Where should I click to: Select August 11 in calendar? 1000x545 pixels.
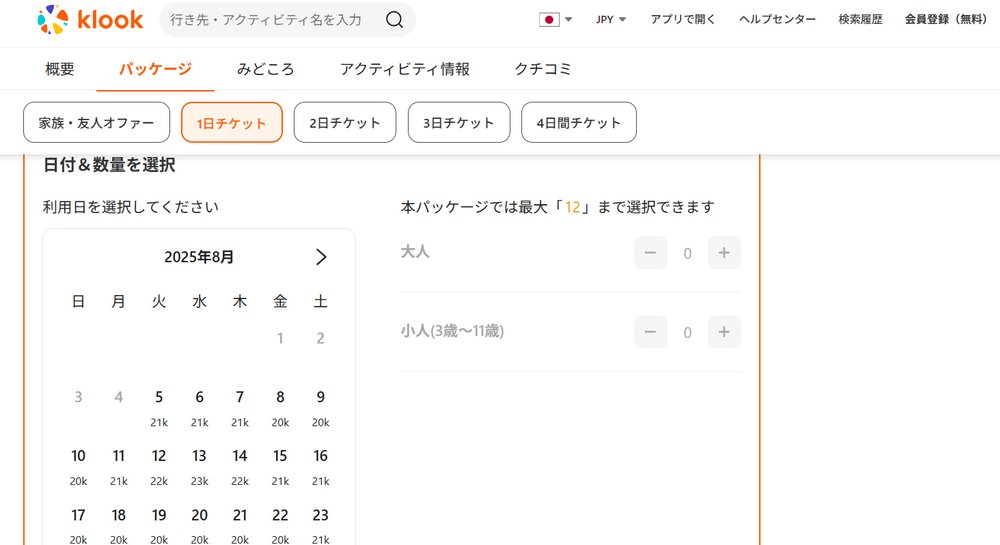(119, 467)
